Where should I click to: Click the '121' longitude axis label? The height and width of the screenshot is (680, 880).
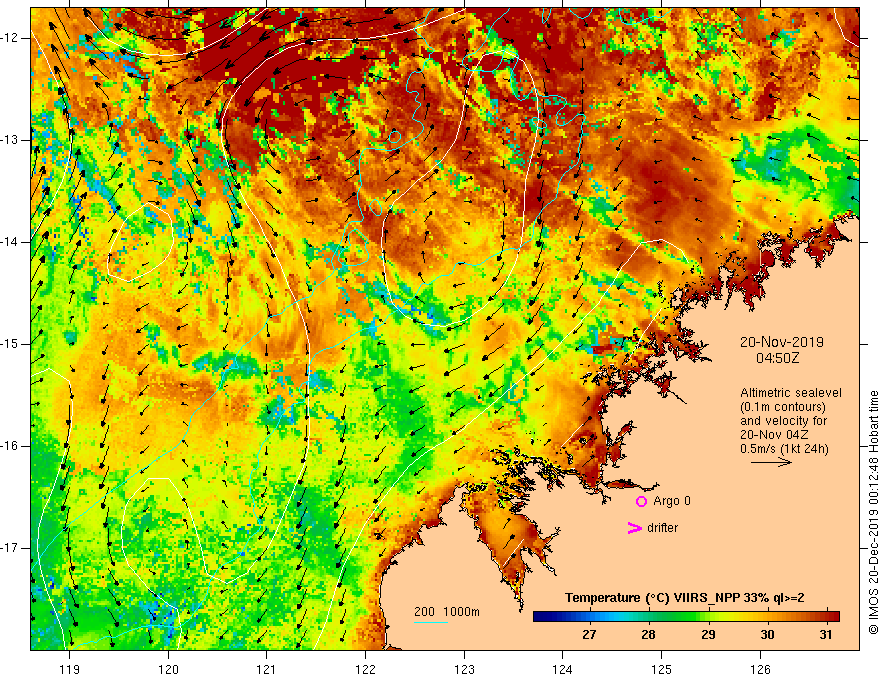[x=267, y=669]
